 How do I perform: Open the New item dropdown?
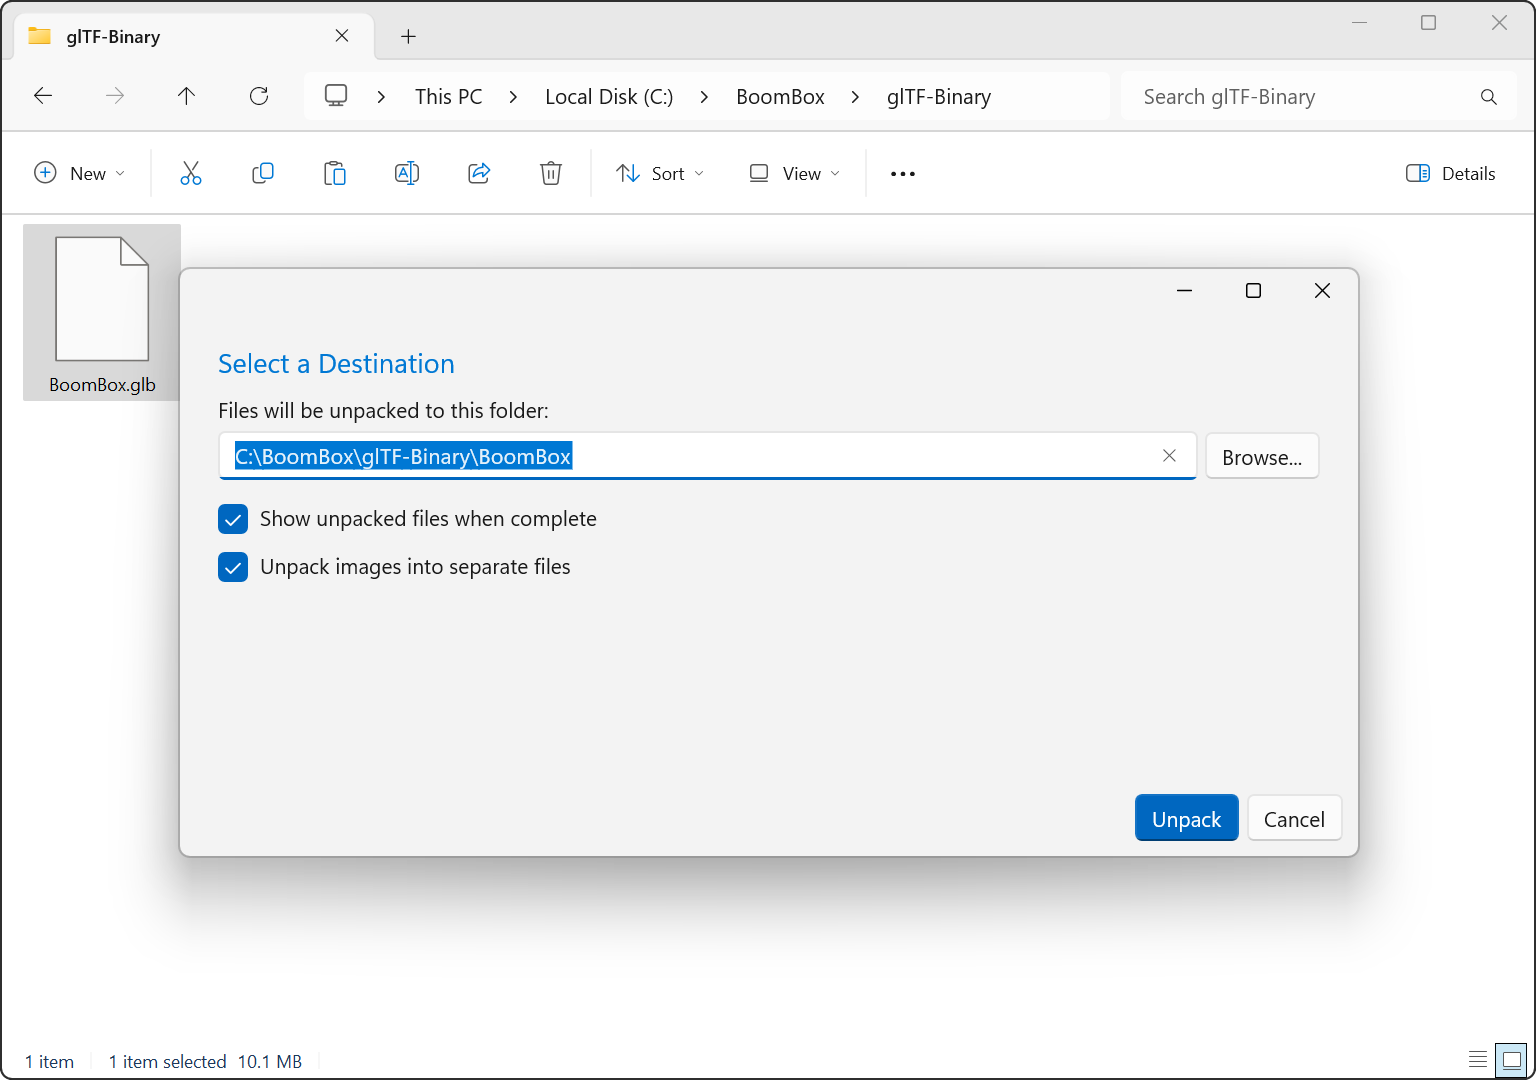tap(80, 174)
